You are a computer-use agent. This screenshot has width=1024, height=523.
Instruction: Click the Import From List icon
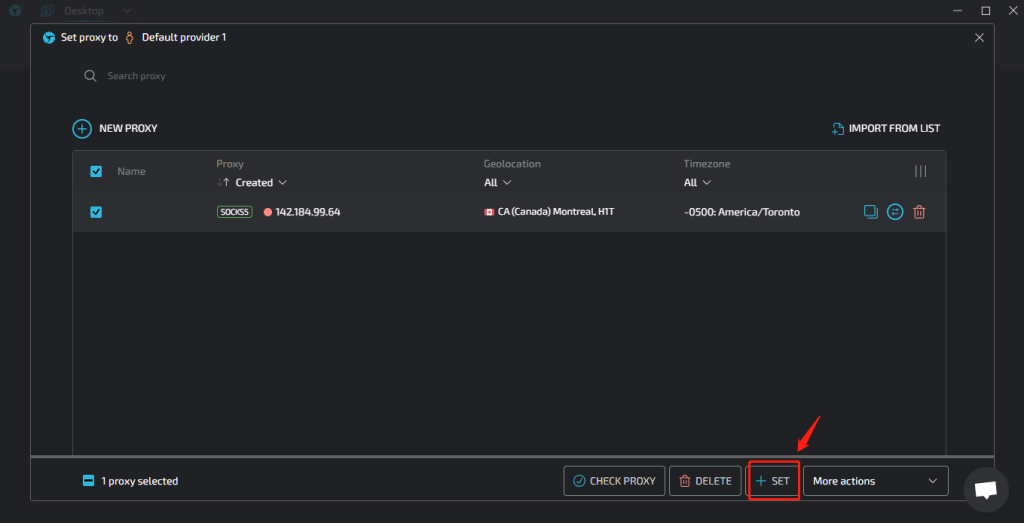point(838,129)
